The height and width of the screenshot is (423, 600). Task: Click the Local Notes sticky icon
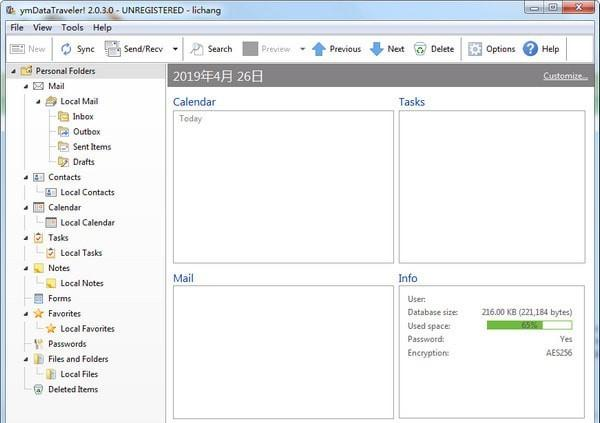[51, 283]
